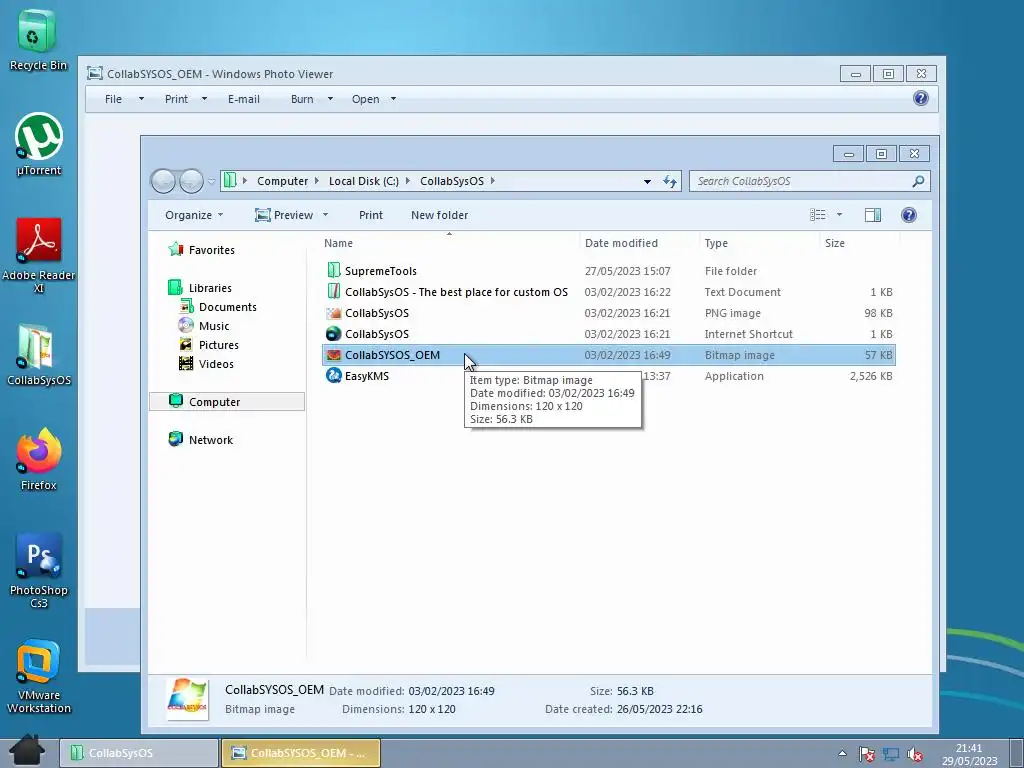Click the Photo Viewer help icon

(x=921, y=98)
